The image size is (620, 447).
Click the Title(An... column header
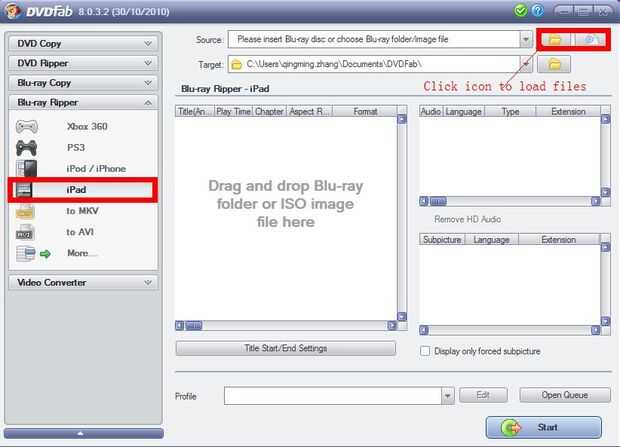(195, 112)
